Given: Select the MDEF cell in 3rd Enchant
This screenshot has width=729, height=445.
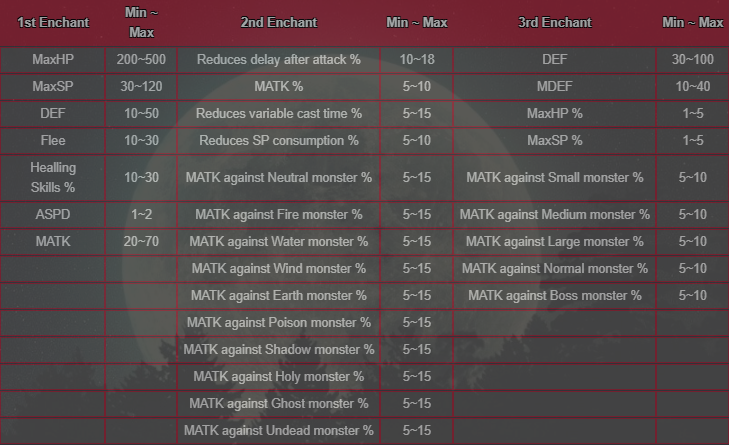Looking at the screenshot, I should tap(554, 86).
